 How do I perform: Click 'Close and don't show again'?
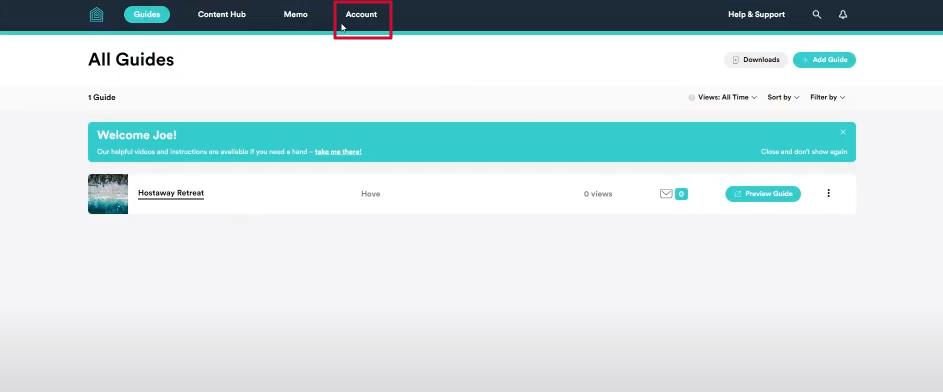tap(803, 152)
